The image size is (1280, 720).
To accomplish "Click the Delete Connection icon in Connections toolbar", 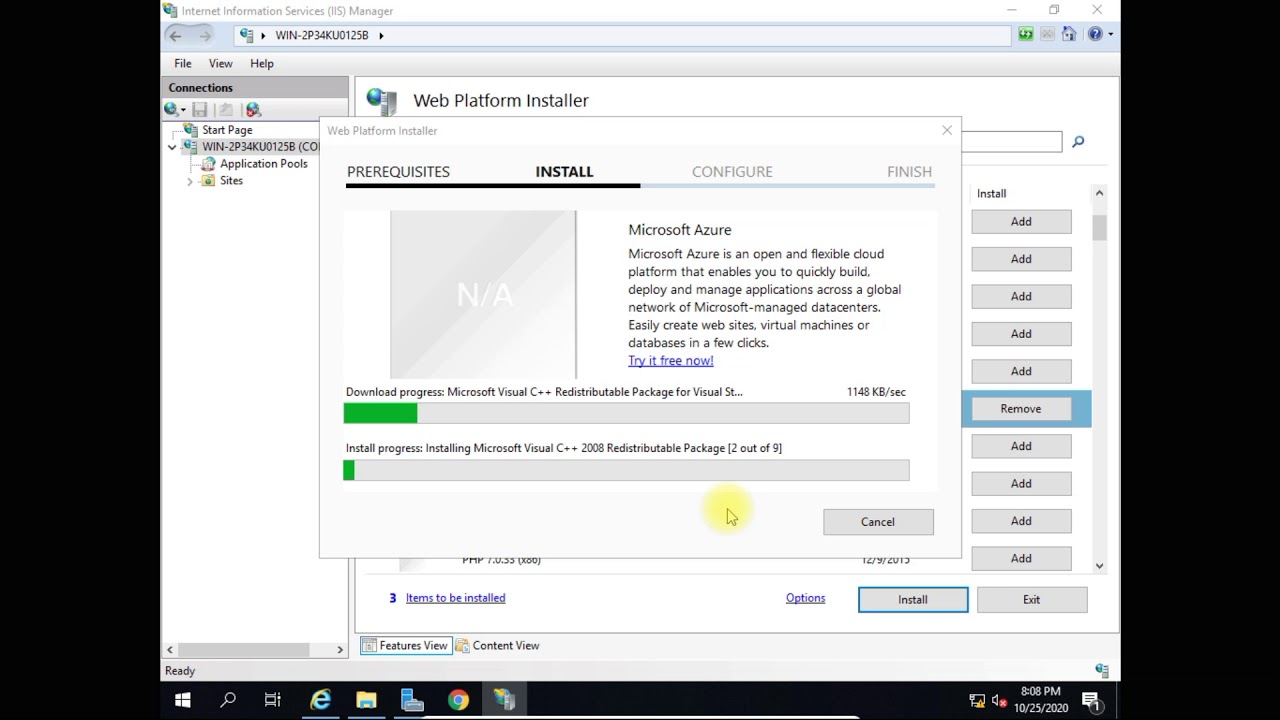I will tap(253, 109).
